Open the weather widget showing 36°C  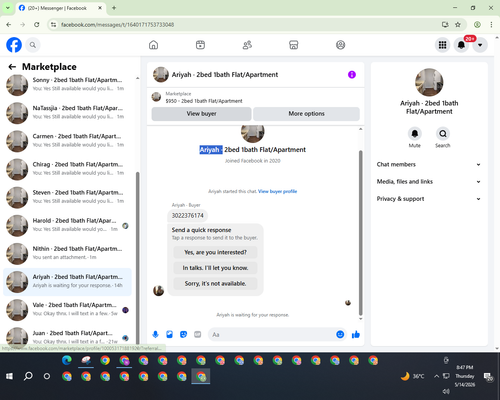(413, 376)
